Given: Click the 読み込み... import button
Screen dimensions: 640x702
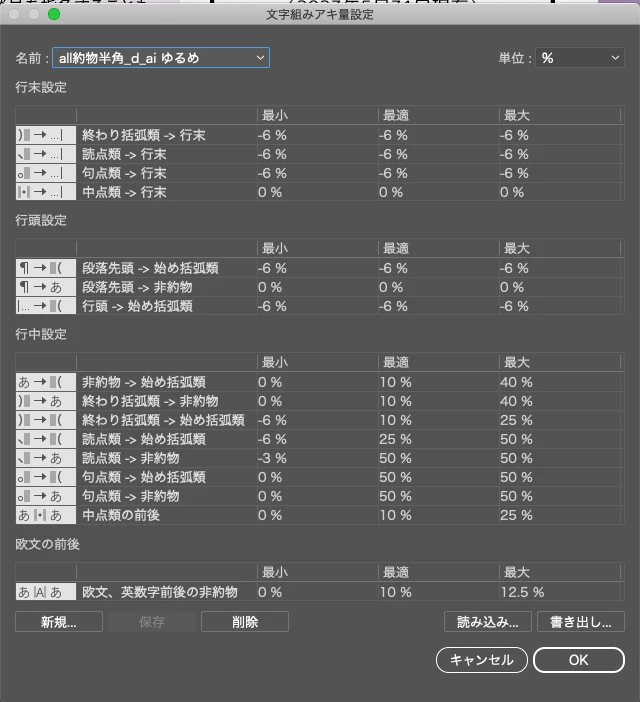Looking at the screenshot, I should (488, 622).
